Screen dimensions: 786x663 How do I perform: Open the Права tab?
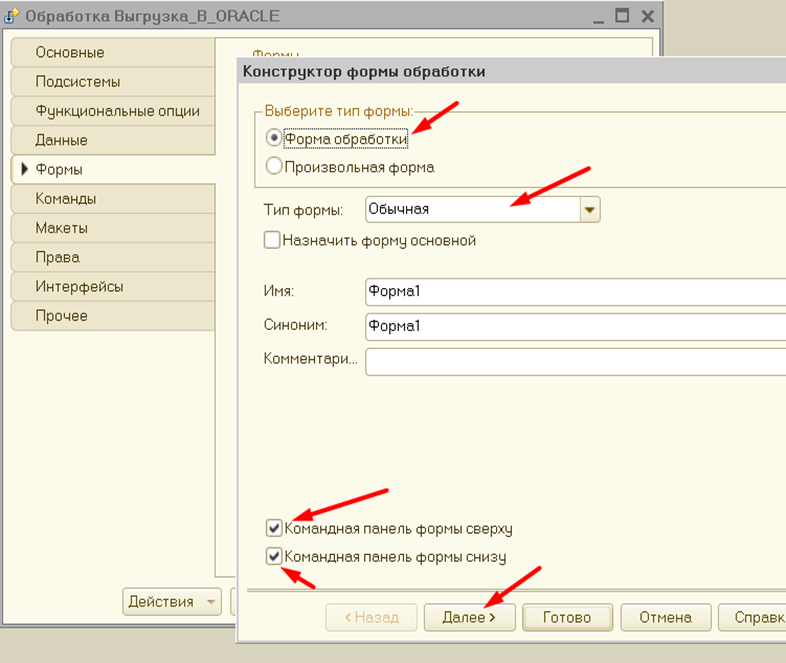click(113, 257)
